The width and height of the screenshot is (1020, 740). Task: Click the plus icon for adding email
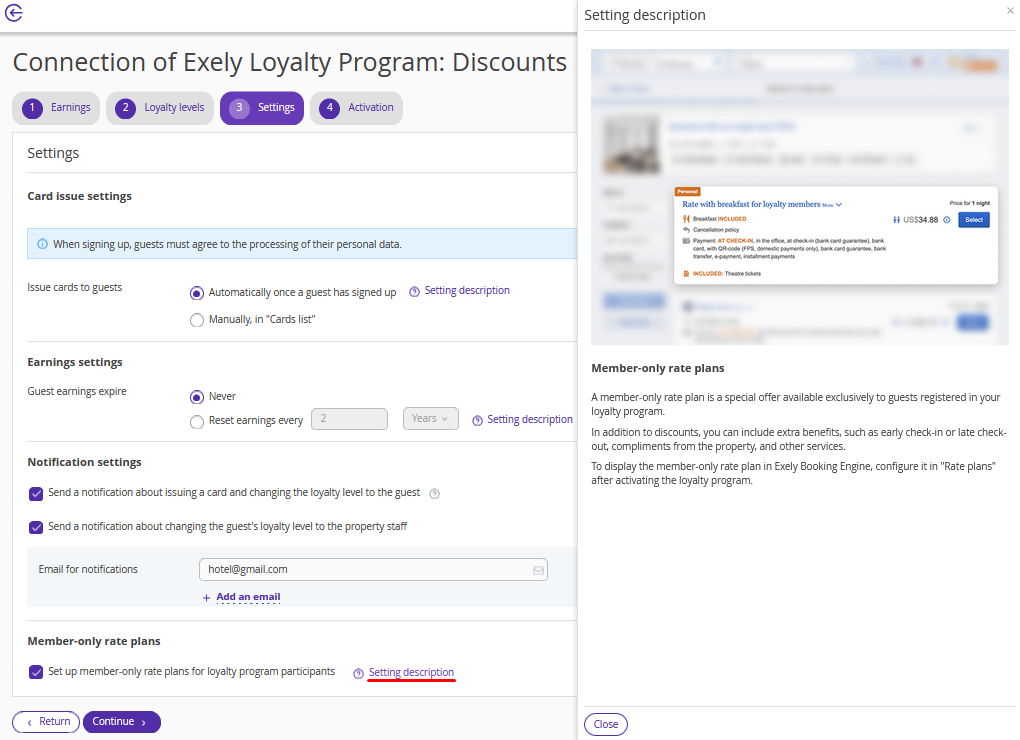click(x=206, y=598)
